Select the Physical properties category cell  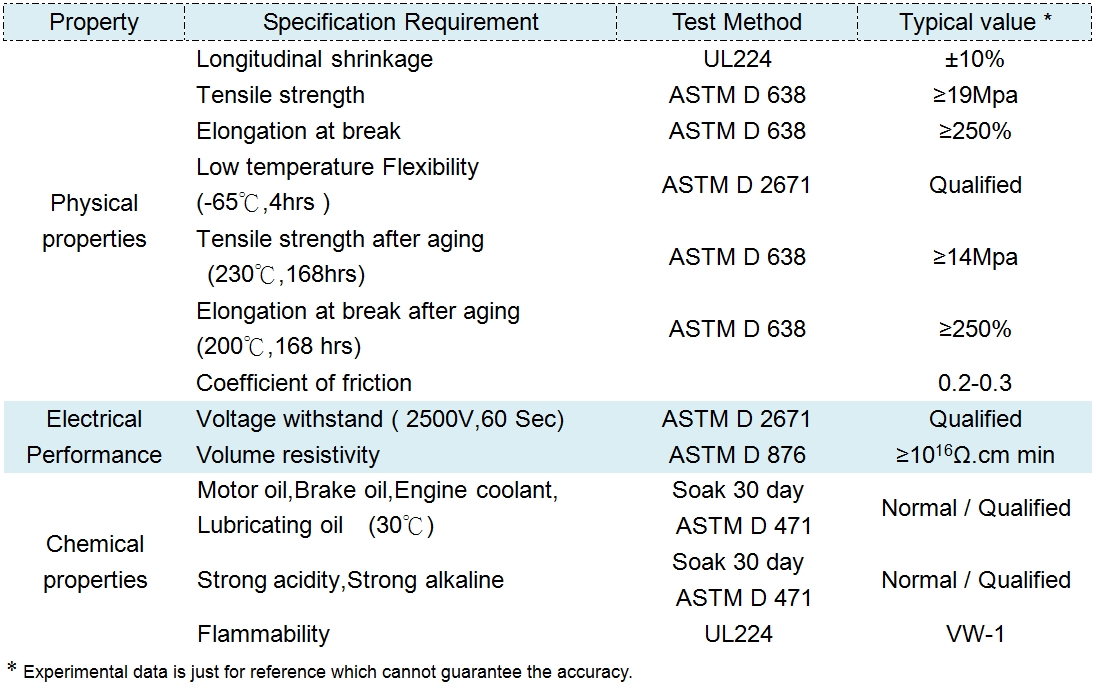[x=94, y=221]
